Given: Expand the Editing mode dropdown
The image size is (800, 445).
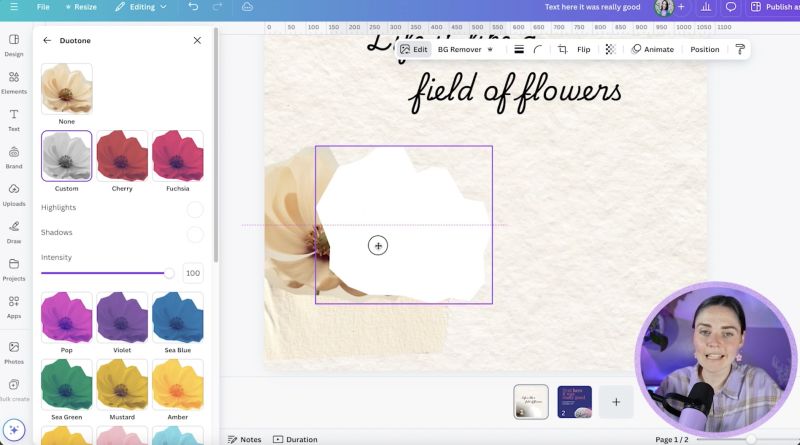Looking at the screenshot, I should 141,7.
